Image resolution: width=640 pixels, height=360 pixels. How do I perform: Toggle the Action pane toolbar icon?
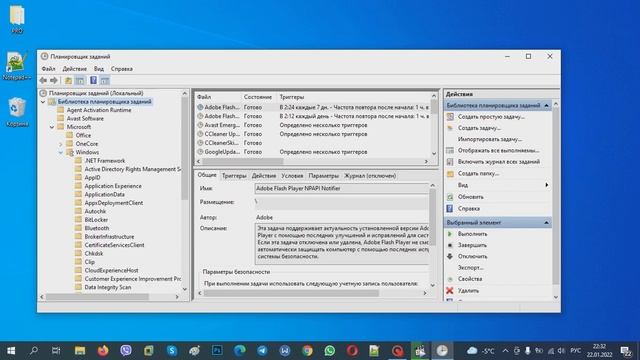(x=105, y=80)
